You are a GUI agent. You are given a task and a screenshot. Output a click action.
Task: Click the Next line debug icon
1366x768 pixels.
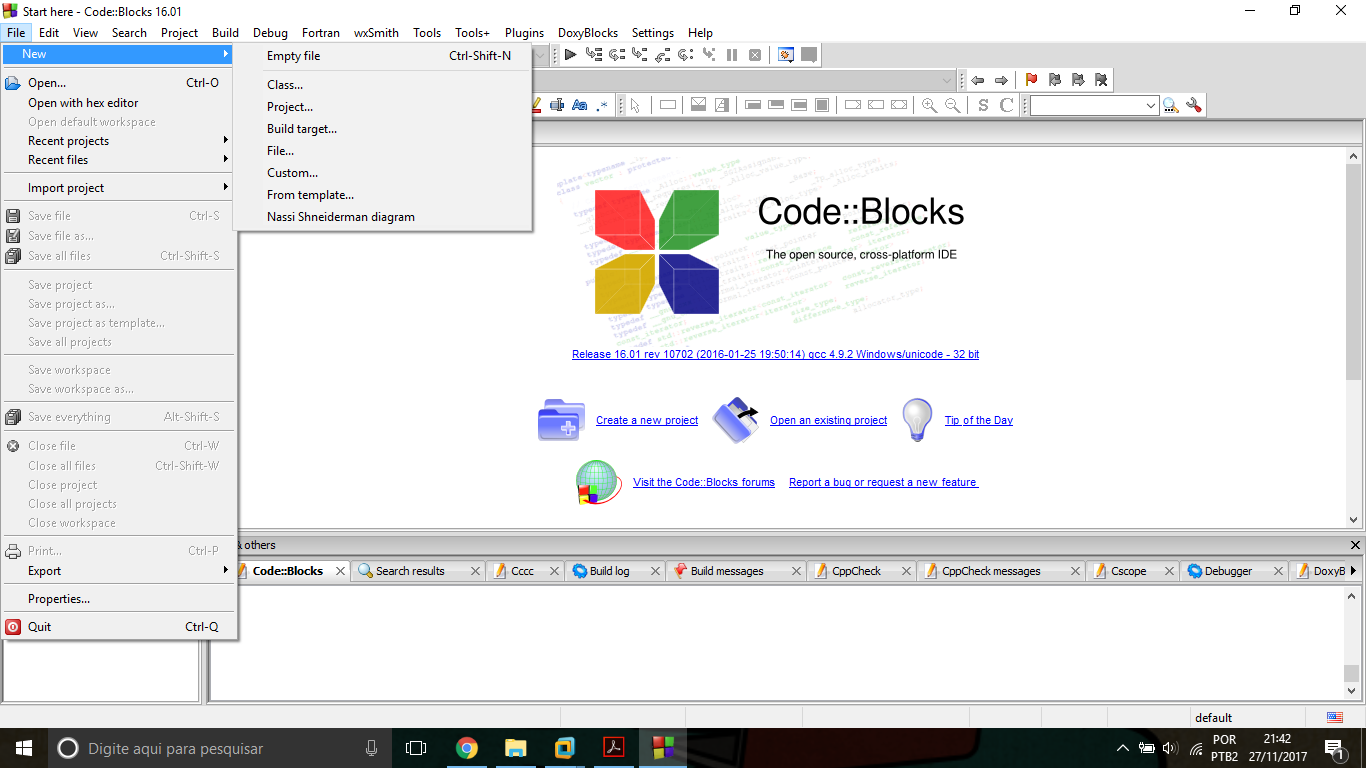[x=617, y=55]
